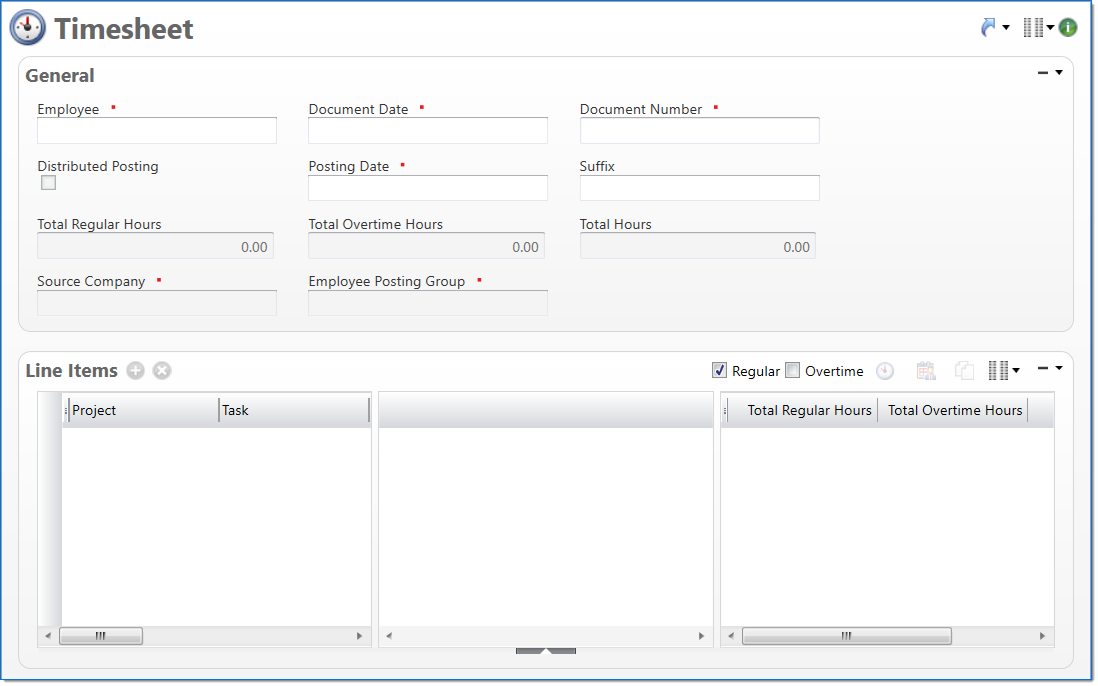Uncheck the Regular checkbox
The image size is (1098, 686).
tap(719, 371)
